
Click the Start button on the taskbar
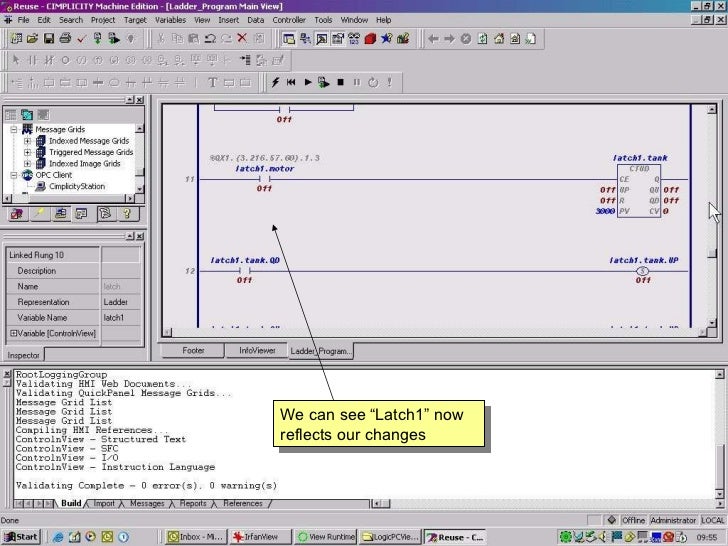pos(21,537)
